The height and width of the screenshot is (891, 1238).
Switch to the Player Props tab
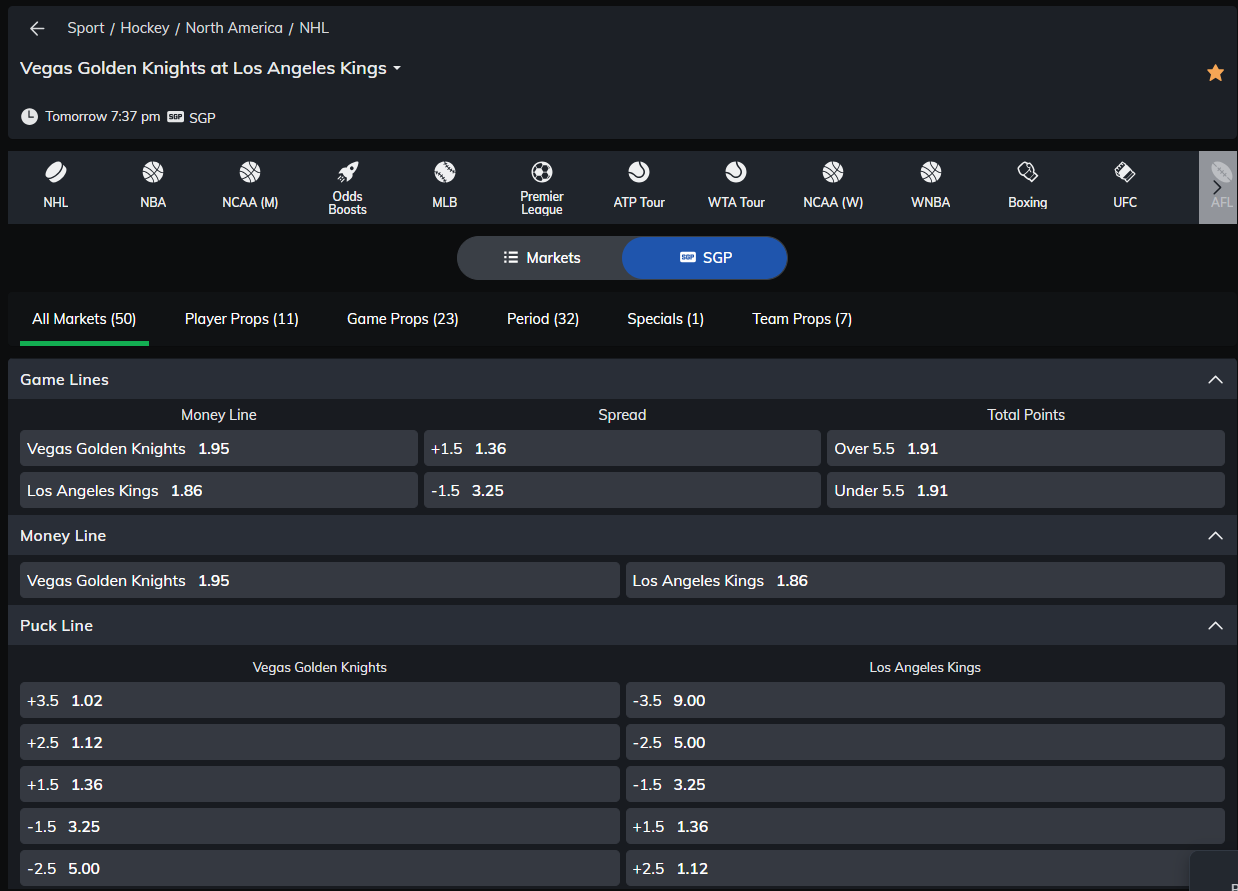[x=242, y=319]
